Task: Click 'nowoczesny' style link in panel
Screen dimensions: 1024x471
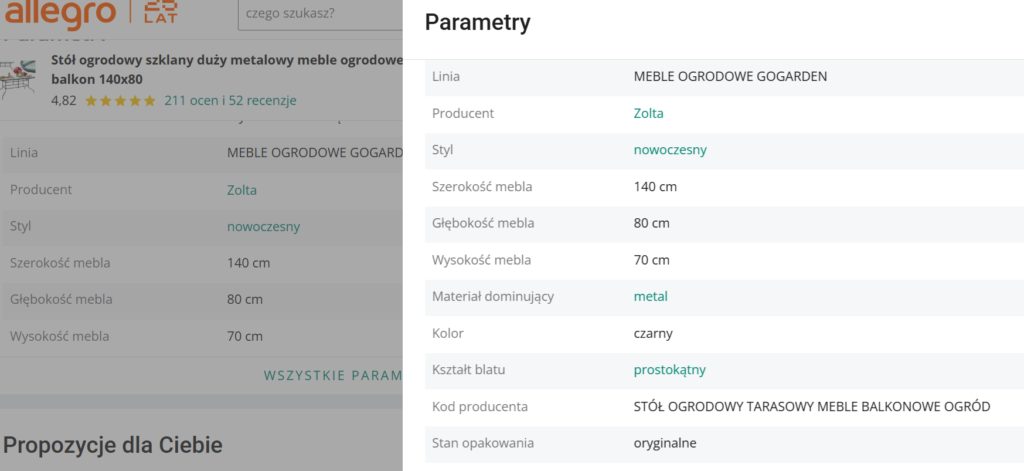Action: tap(670, 150)
